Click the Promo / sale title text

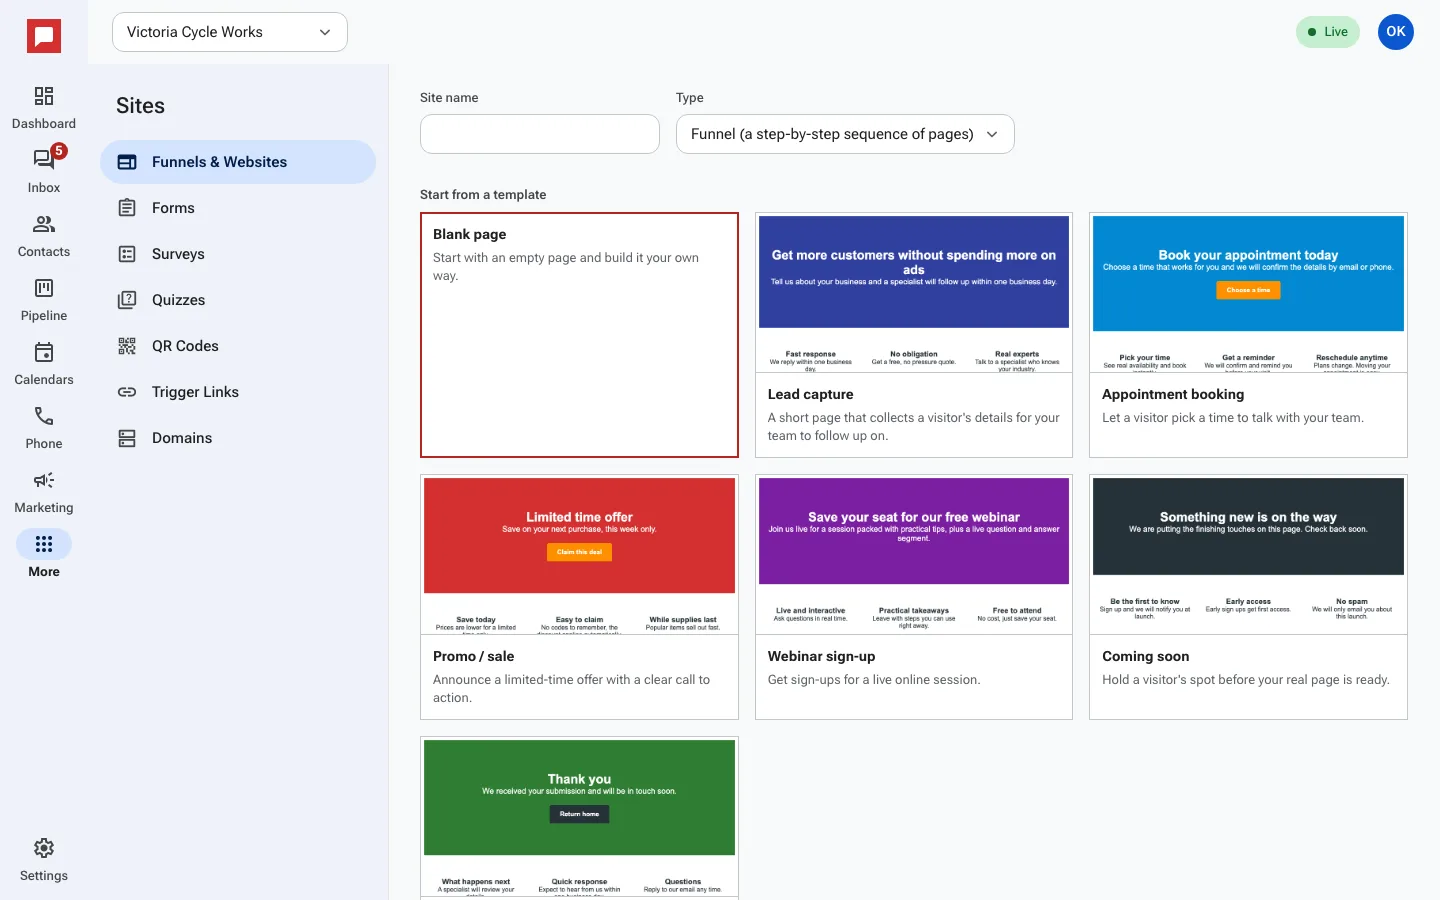point(473,657)
